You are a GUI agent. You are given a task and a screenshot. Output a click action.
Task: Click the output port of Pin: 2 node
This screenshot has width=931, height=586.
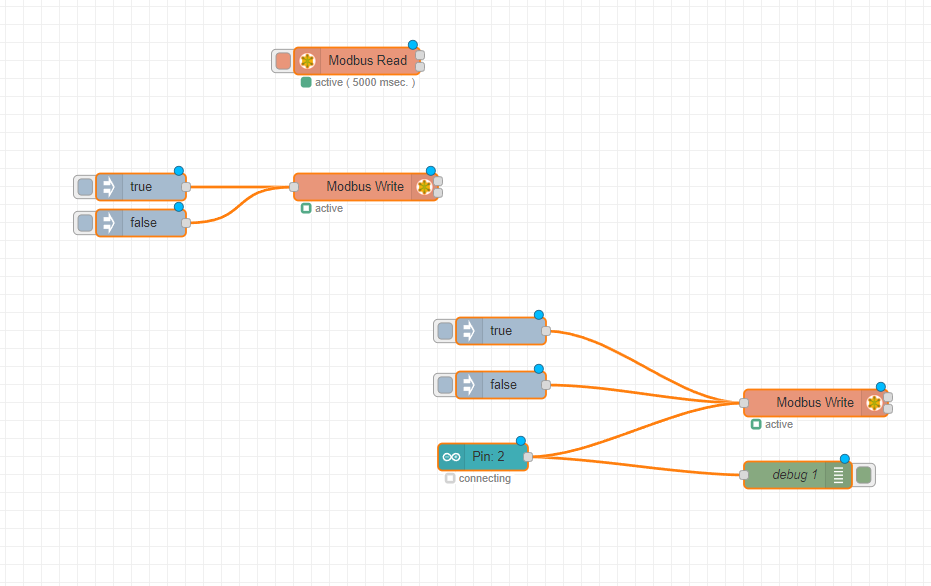tap(528, 457)
